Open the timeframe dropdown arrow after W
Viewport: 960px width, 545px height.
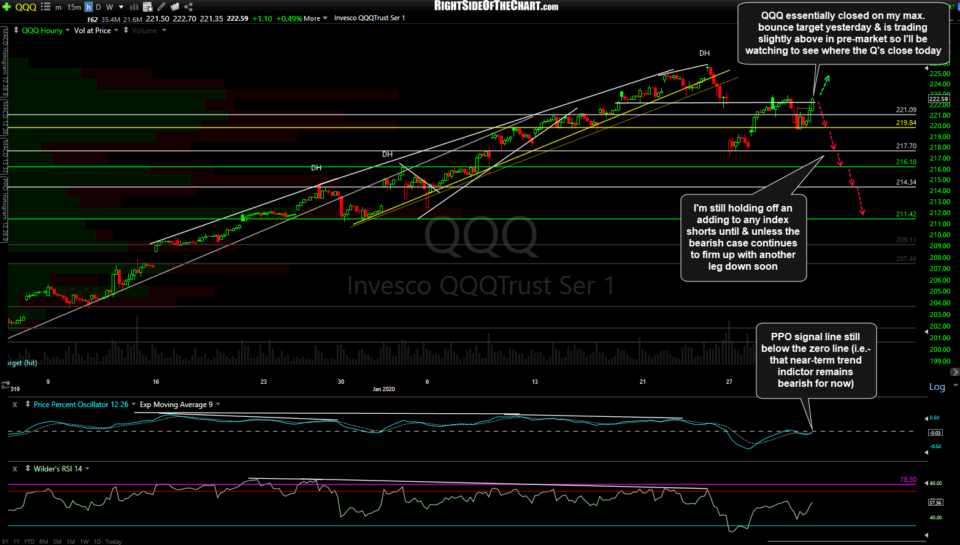(121, 7)
